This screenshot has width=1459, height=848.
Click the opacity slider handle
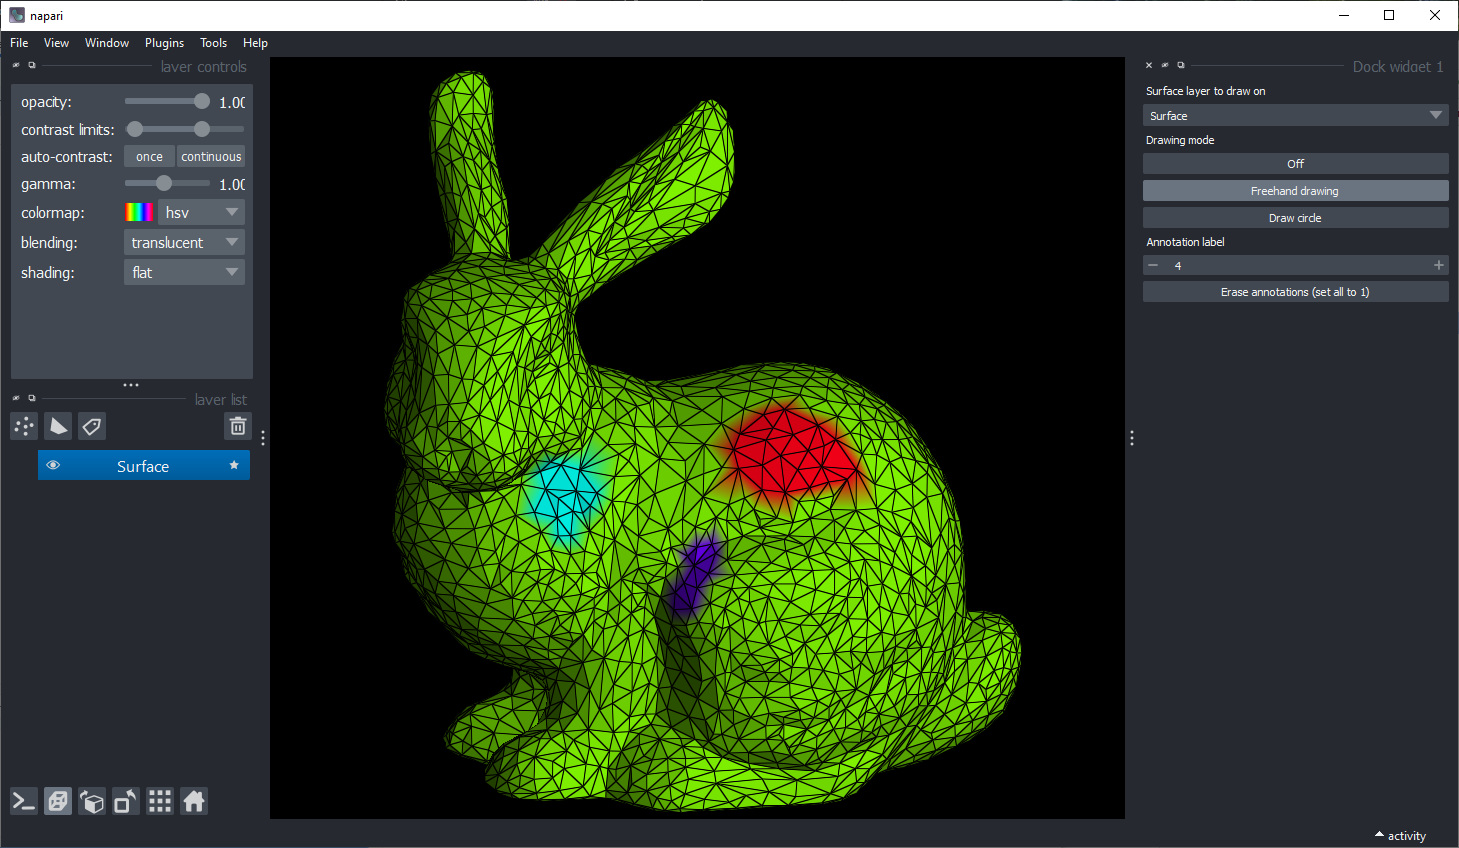coord(202,102)
